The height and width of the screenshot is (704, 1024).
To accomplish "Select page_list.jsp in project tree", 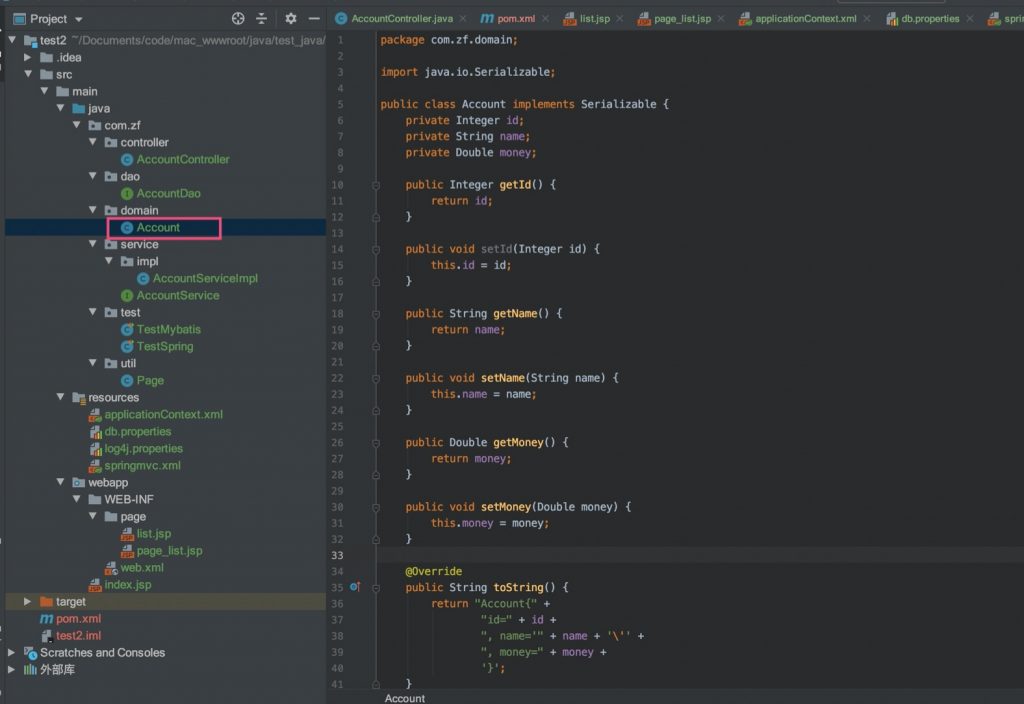I will click(x=169, y=551).
